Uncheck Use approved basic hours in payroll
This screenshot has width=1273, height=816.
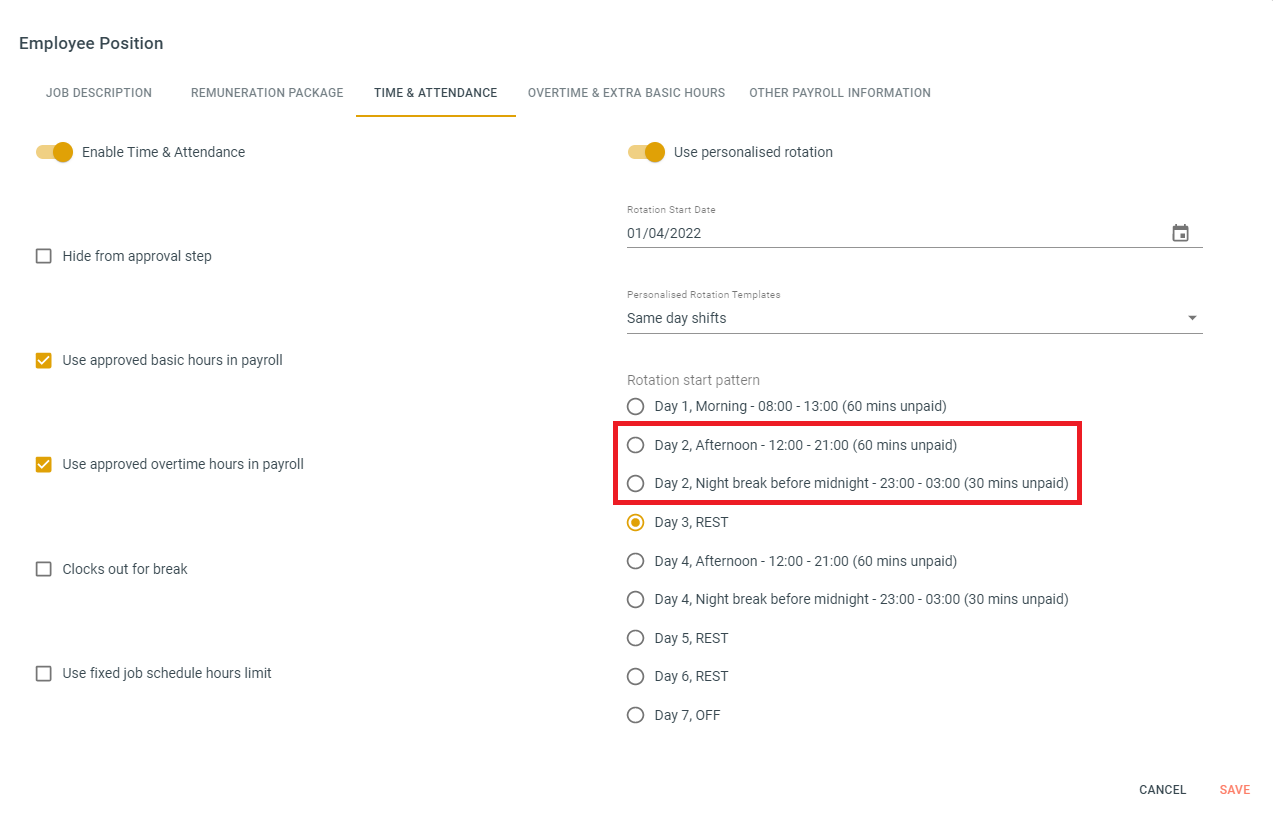point(44,360)
